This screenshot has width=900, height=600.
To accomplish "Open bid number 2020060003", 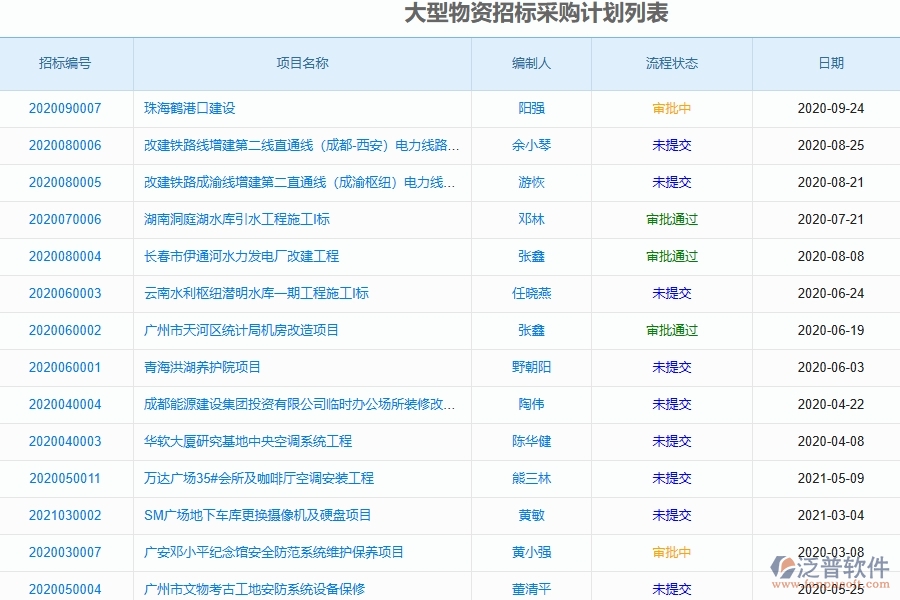I will (66, 293).
